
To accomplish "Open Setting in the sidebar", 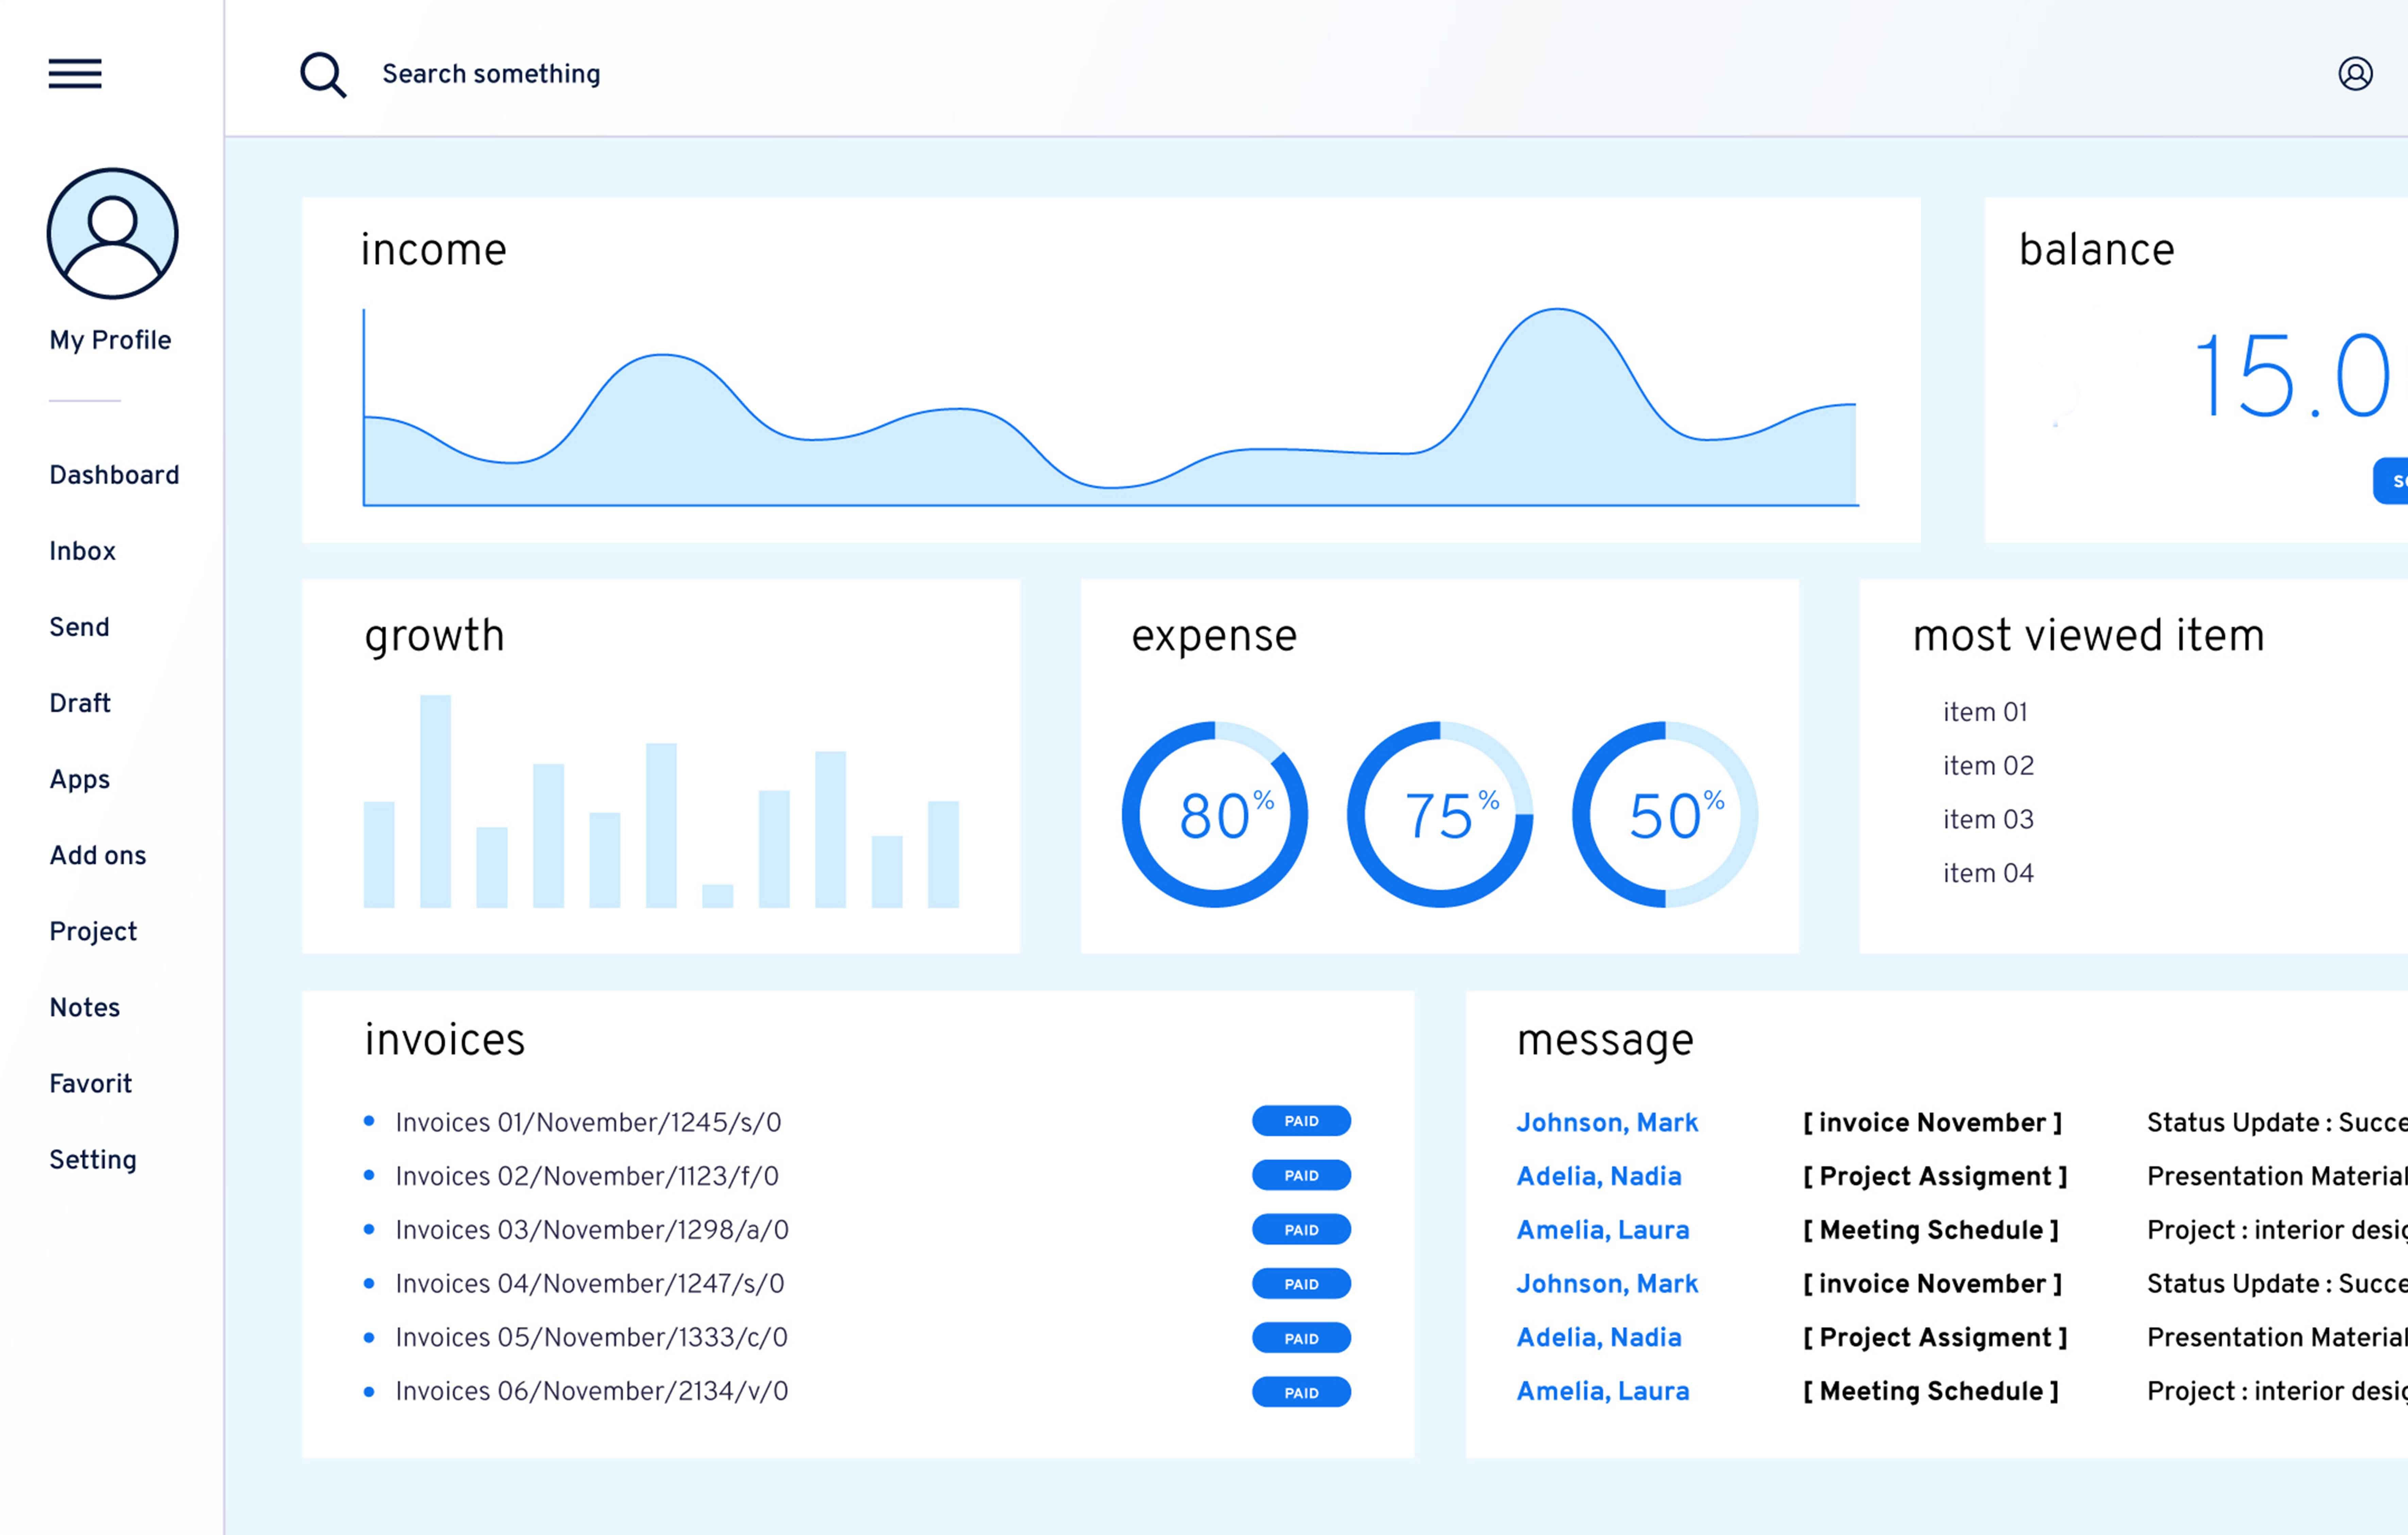I will [x=93, y=1160].
